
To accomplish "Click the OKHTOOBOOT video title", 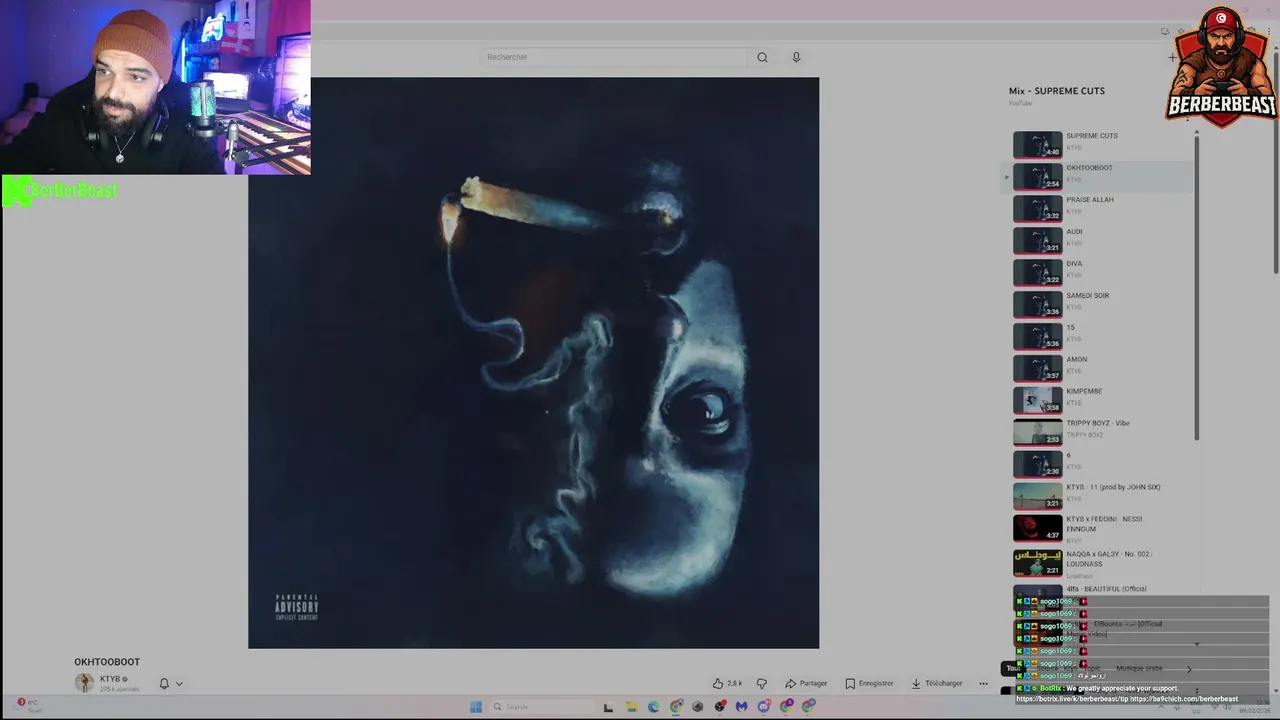I will pyautogui.click(x=107, y=662).
